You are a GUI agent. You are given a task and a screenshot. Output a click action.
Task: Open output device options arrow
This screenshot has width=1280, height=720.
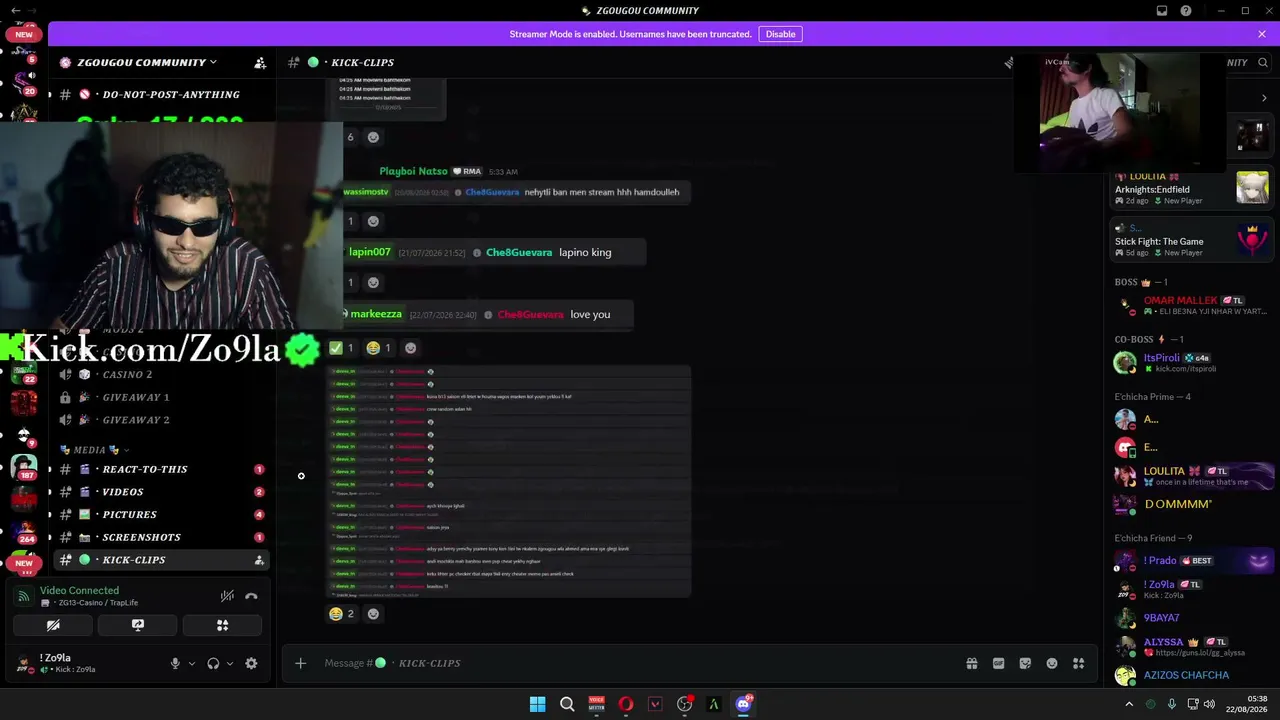pyautogui.click(x=229, y=663)
